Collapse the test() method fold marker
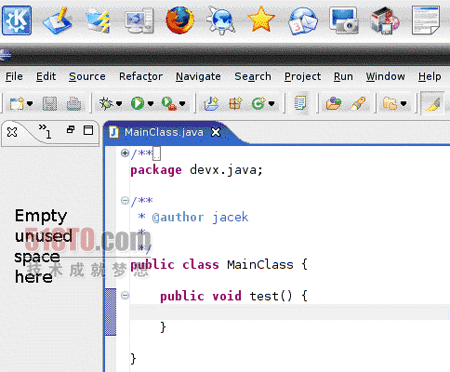Image resolution: width=450 pixels, height=372 pixels. 125,295
